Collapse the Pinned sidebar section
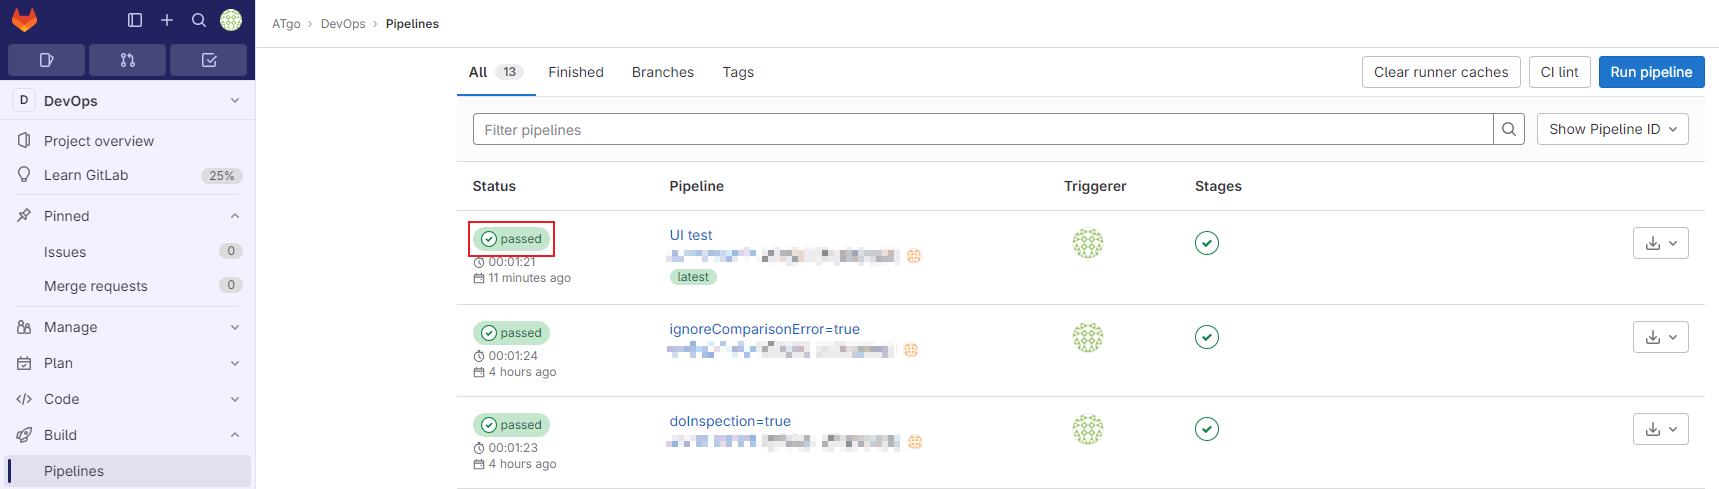This screenshot has height=489, width=1719. click(x=235, y=216)
